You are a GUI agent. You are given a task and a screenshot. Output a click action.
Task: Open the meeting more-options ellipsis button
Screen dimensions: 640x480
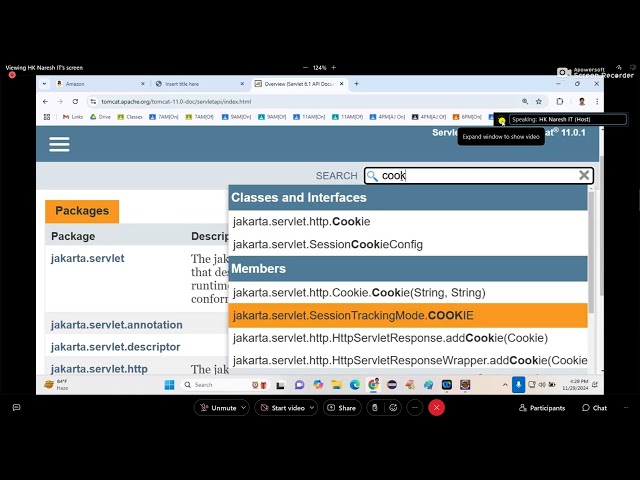pos(415,407)
